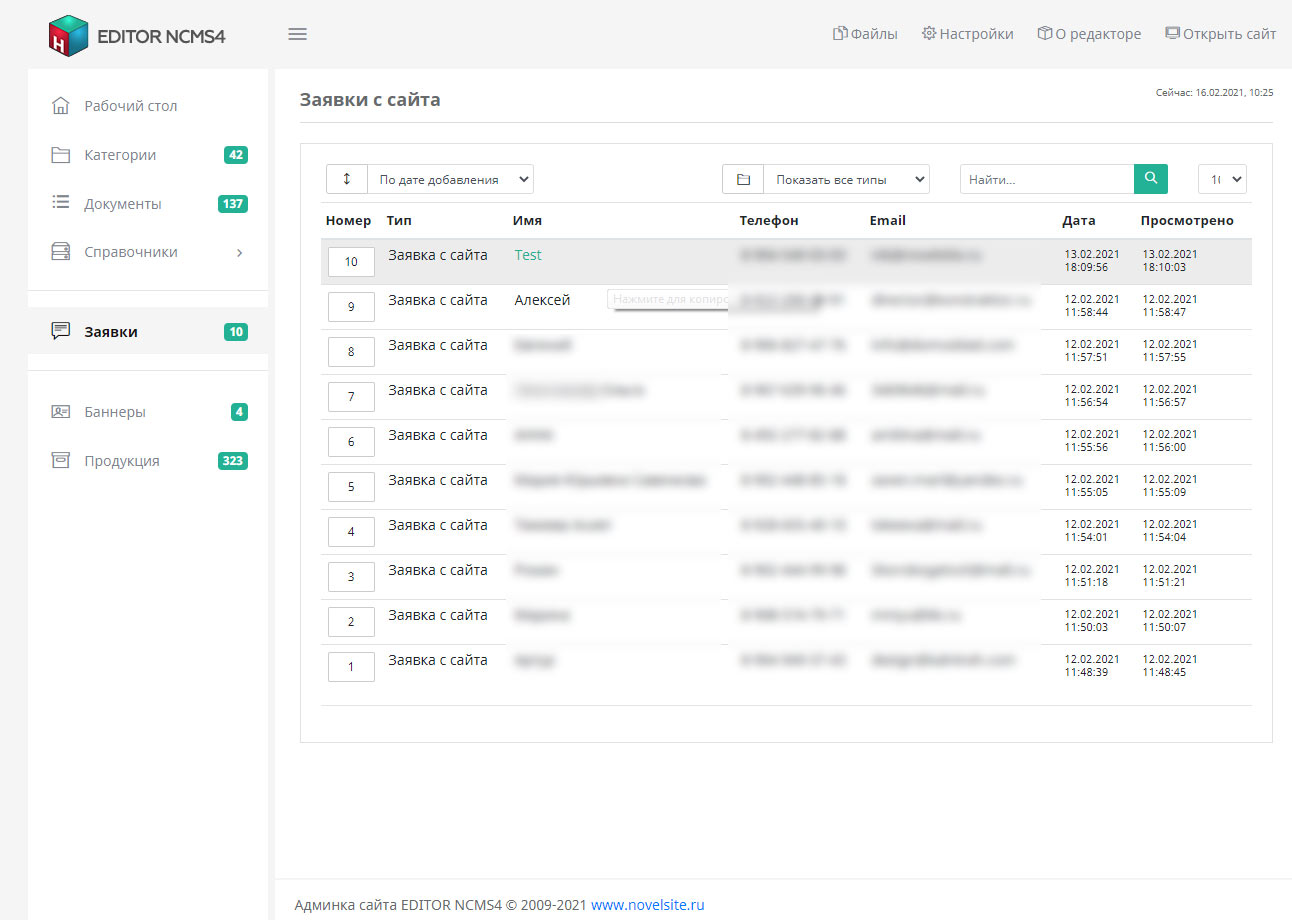Image resolution: width=1292 pixels, height=920 pixels.
Task: Click the EDITOR NCMS4 cube logo
Action: tap(69, 35)
